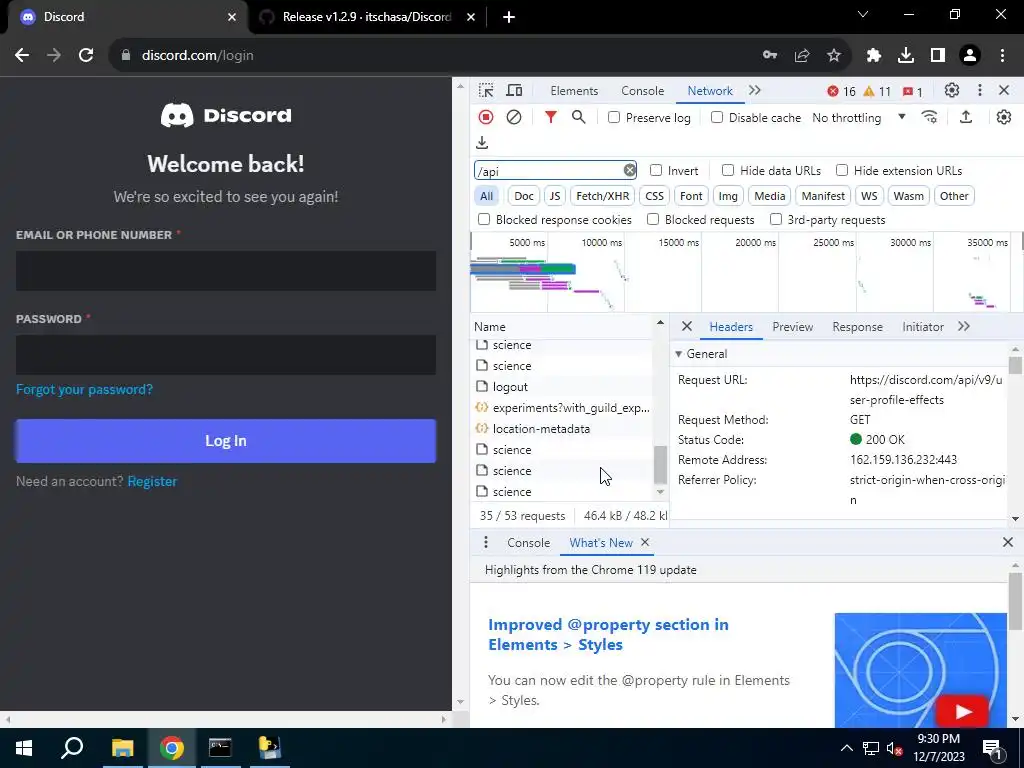Switch to the DevTools Console panel
1024x768 pixels.
point(643,91)
